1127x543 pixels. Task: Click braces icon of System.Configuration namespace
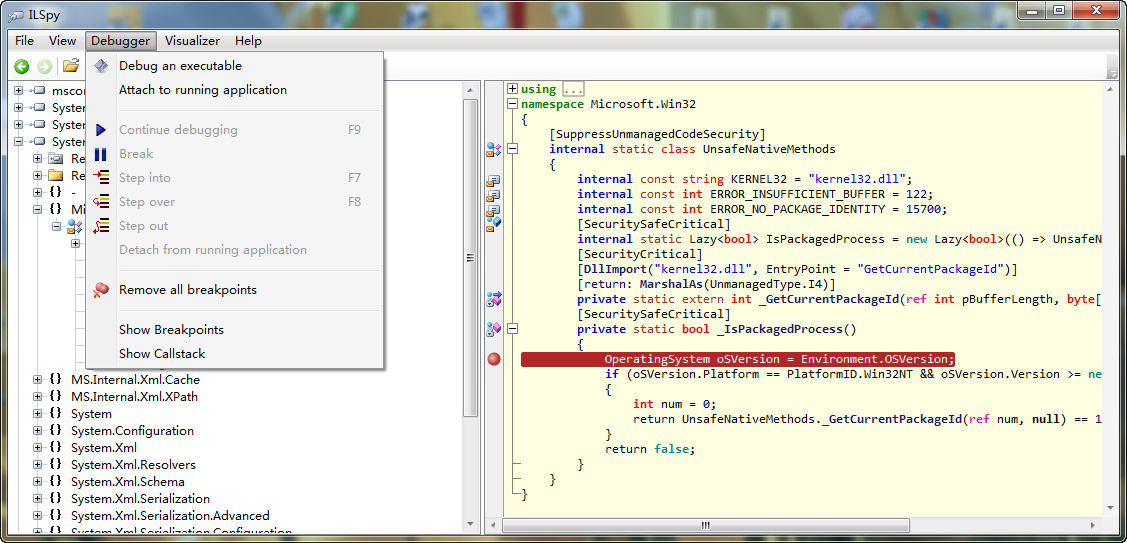pyautogui.click(x=55, y=431)
